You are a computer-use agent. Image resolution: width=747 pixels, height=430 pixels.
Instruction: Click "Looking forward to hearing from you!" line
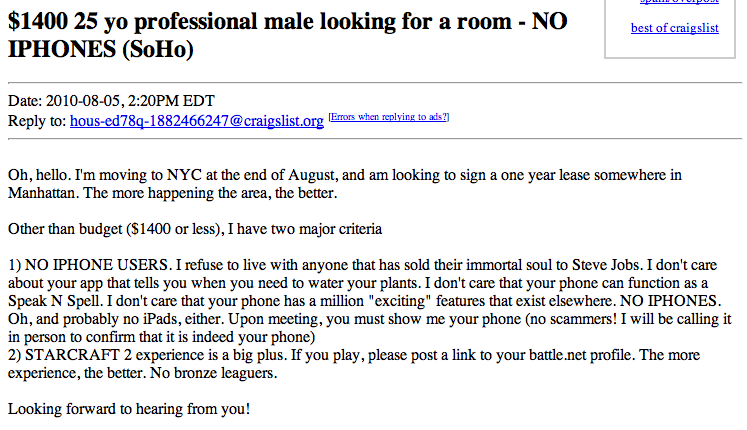[x=129, y=409]
